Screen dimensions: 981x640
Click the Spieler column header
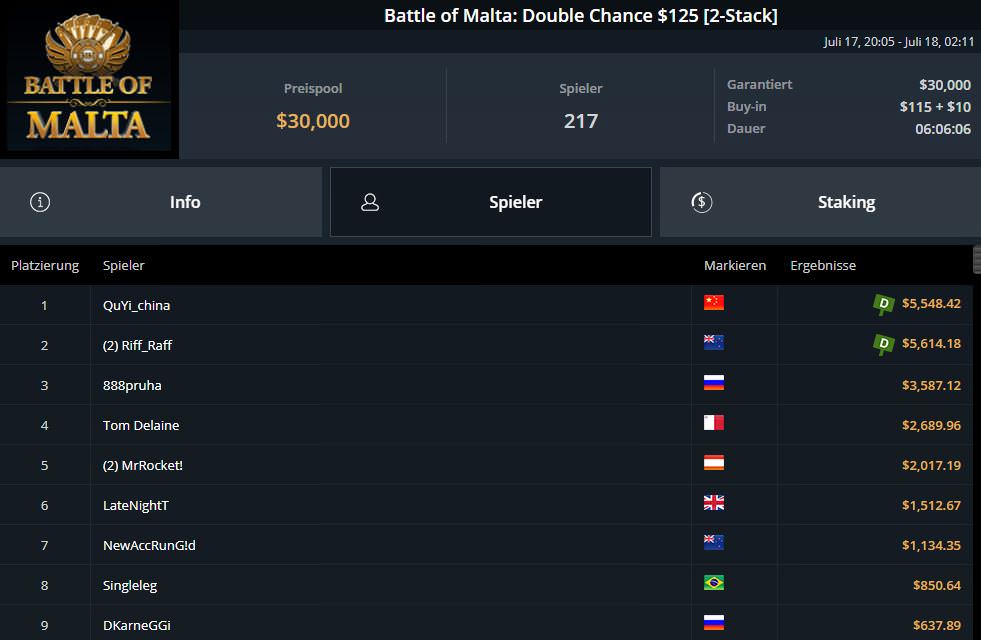click(124, 265)
